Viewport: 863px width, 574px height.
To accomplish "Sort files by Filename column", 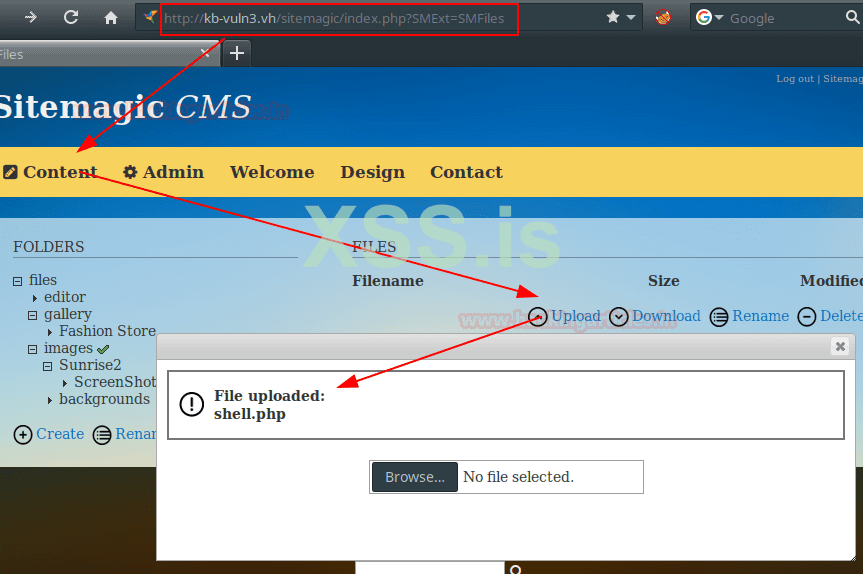I will pos(387,281).
